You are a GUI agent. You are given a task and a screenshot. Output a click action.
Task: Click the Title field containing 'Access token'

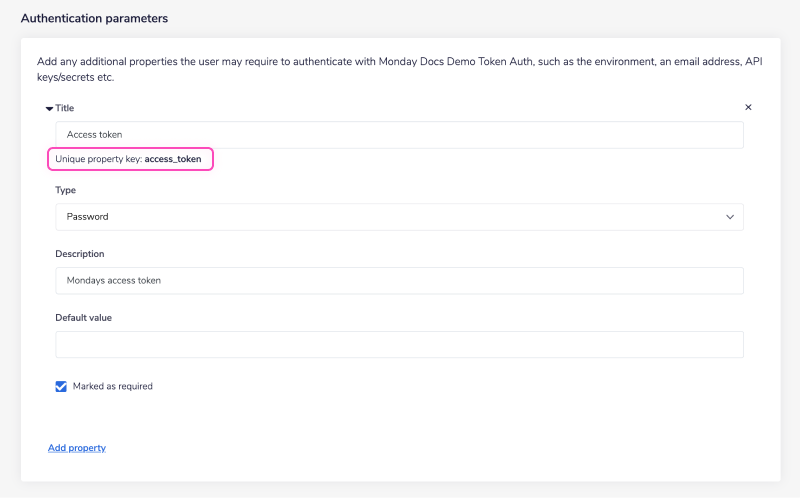tap(399, 135)
